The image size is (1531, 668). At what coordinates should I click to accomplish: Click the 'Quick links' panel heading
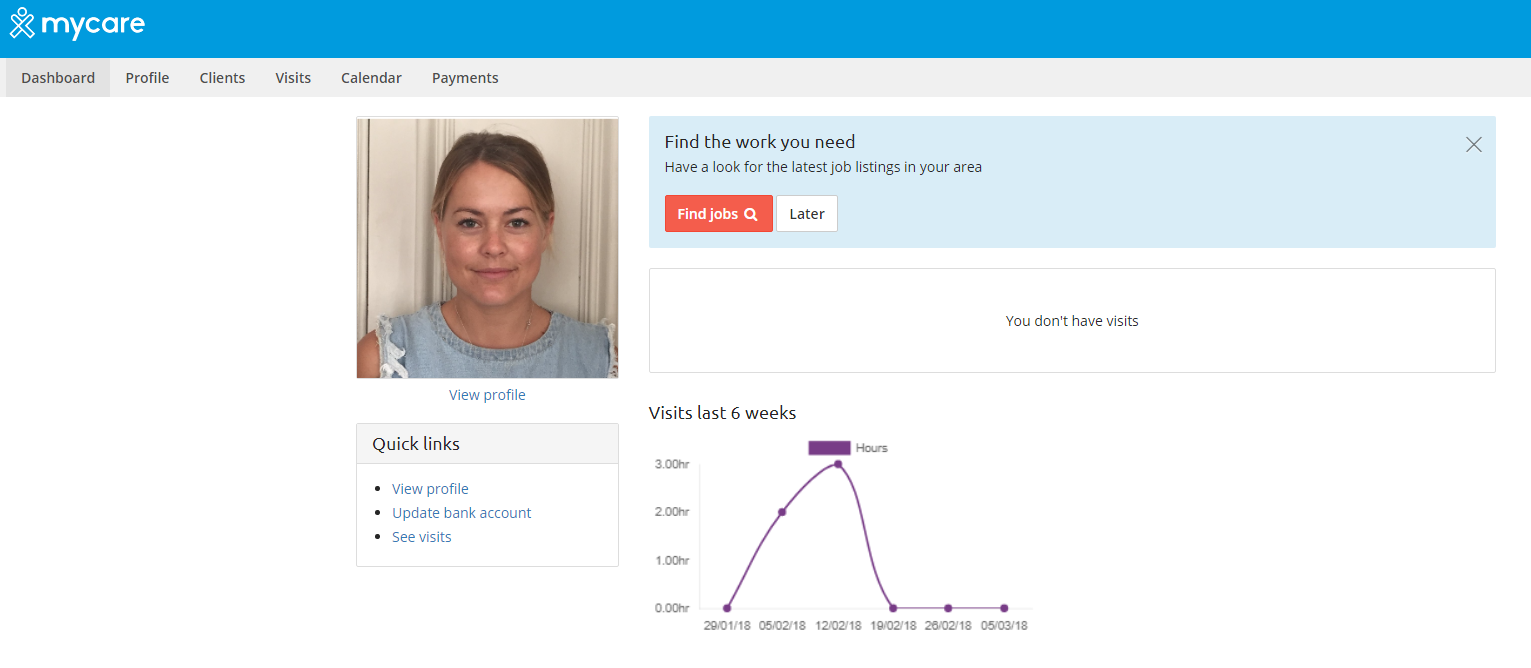click(416, 444)
